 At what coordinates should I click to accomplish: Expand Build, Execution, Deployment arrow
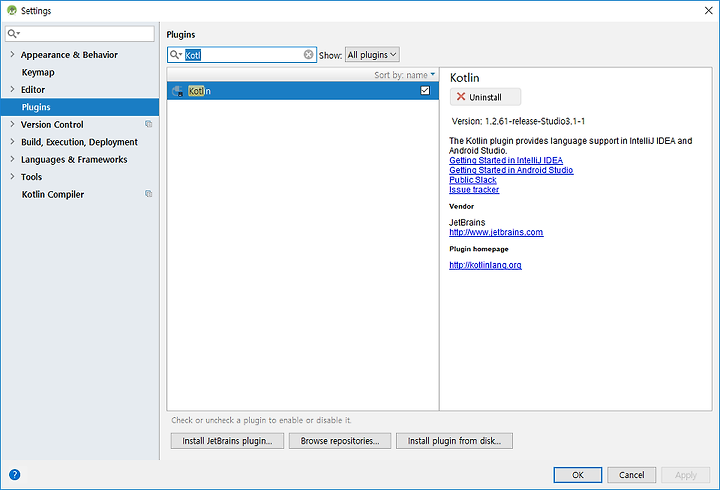click(x=12, y=141)
